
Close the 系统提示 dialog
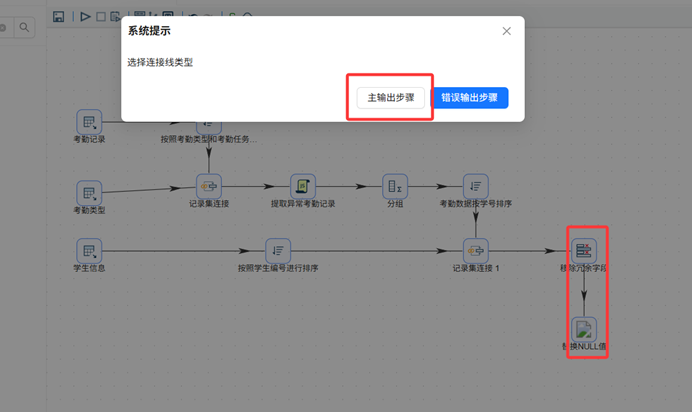coord(507,31)
